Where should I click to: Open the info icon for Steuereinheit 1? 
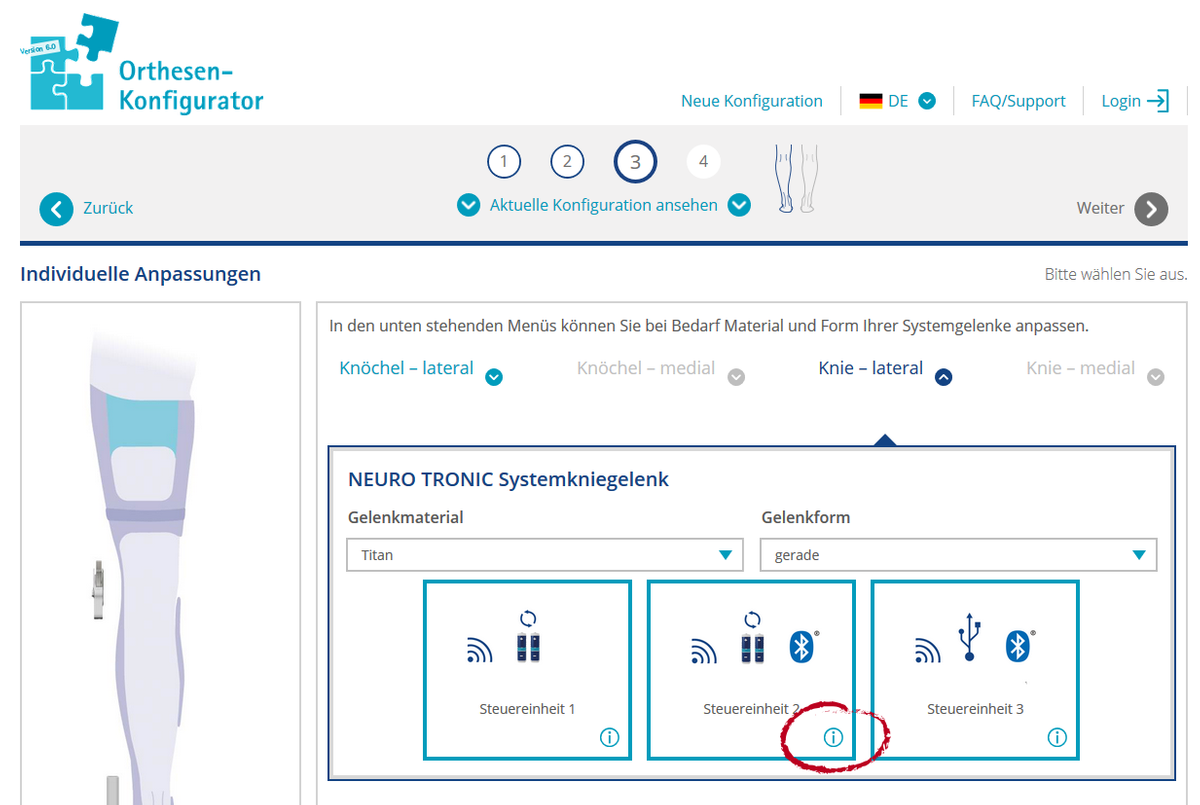coord(609,738)
